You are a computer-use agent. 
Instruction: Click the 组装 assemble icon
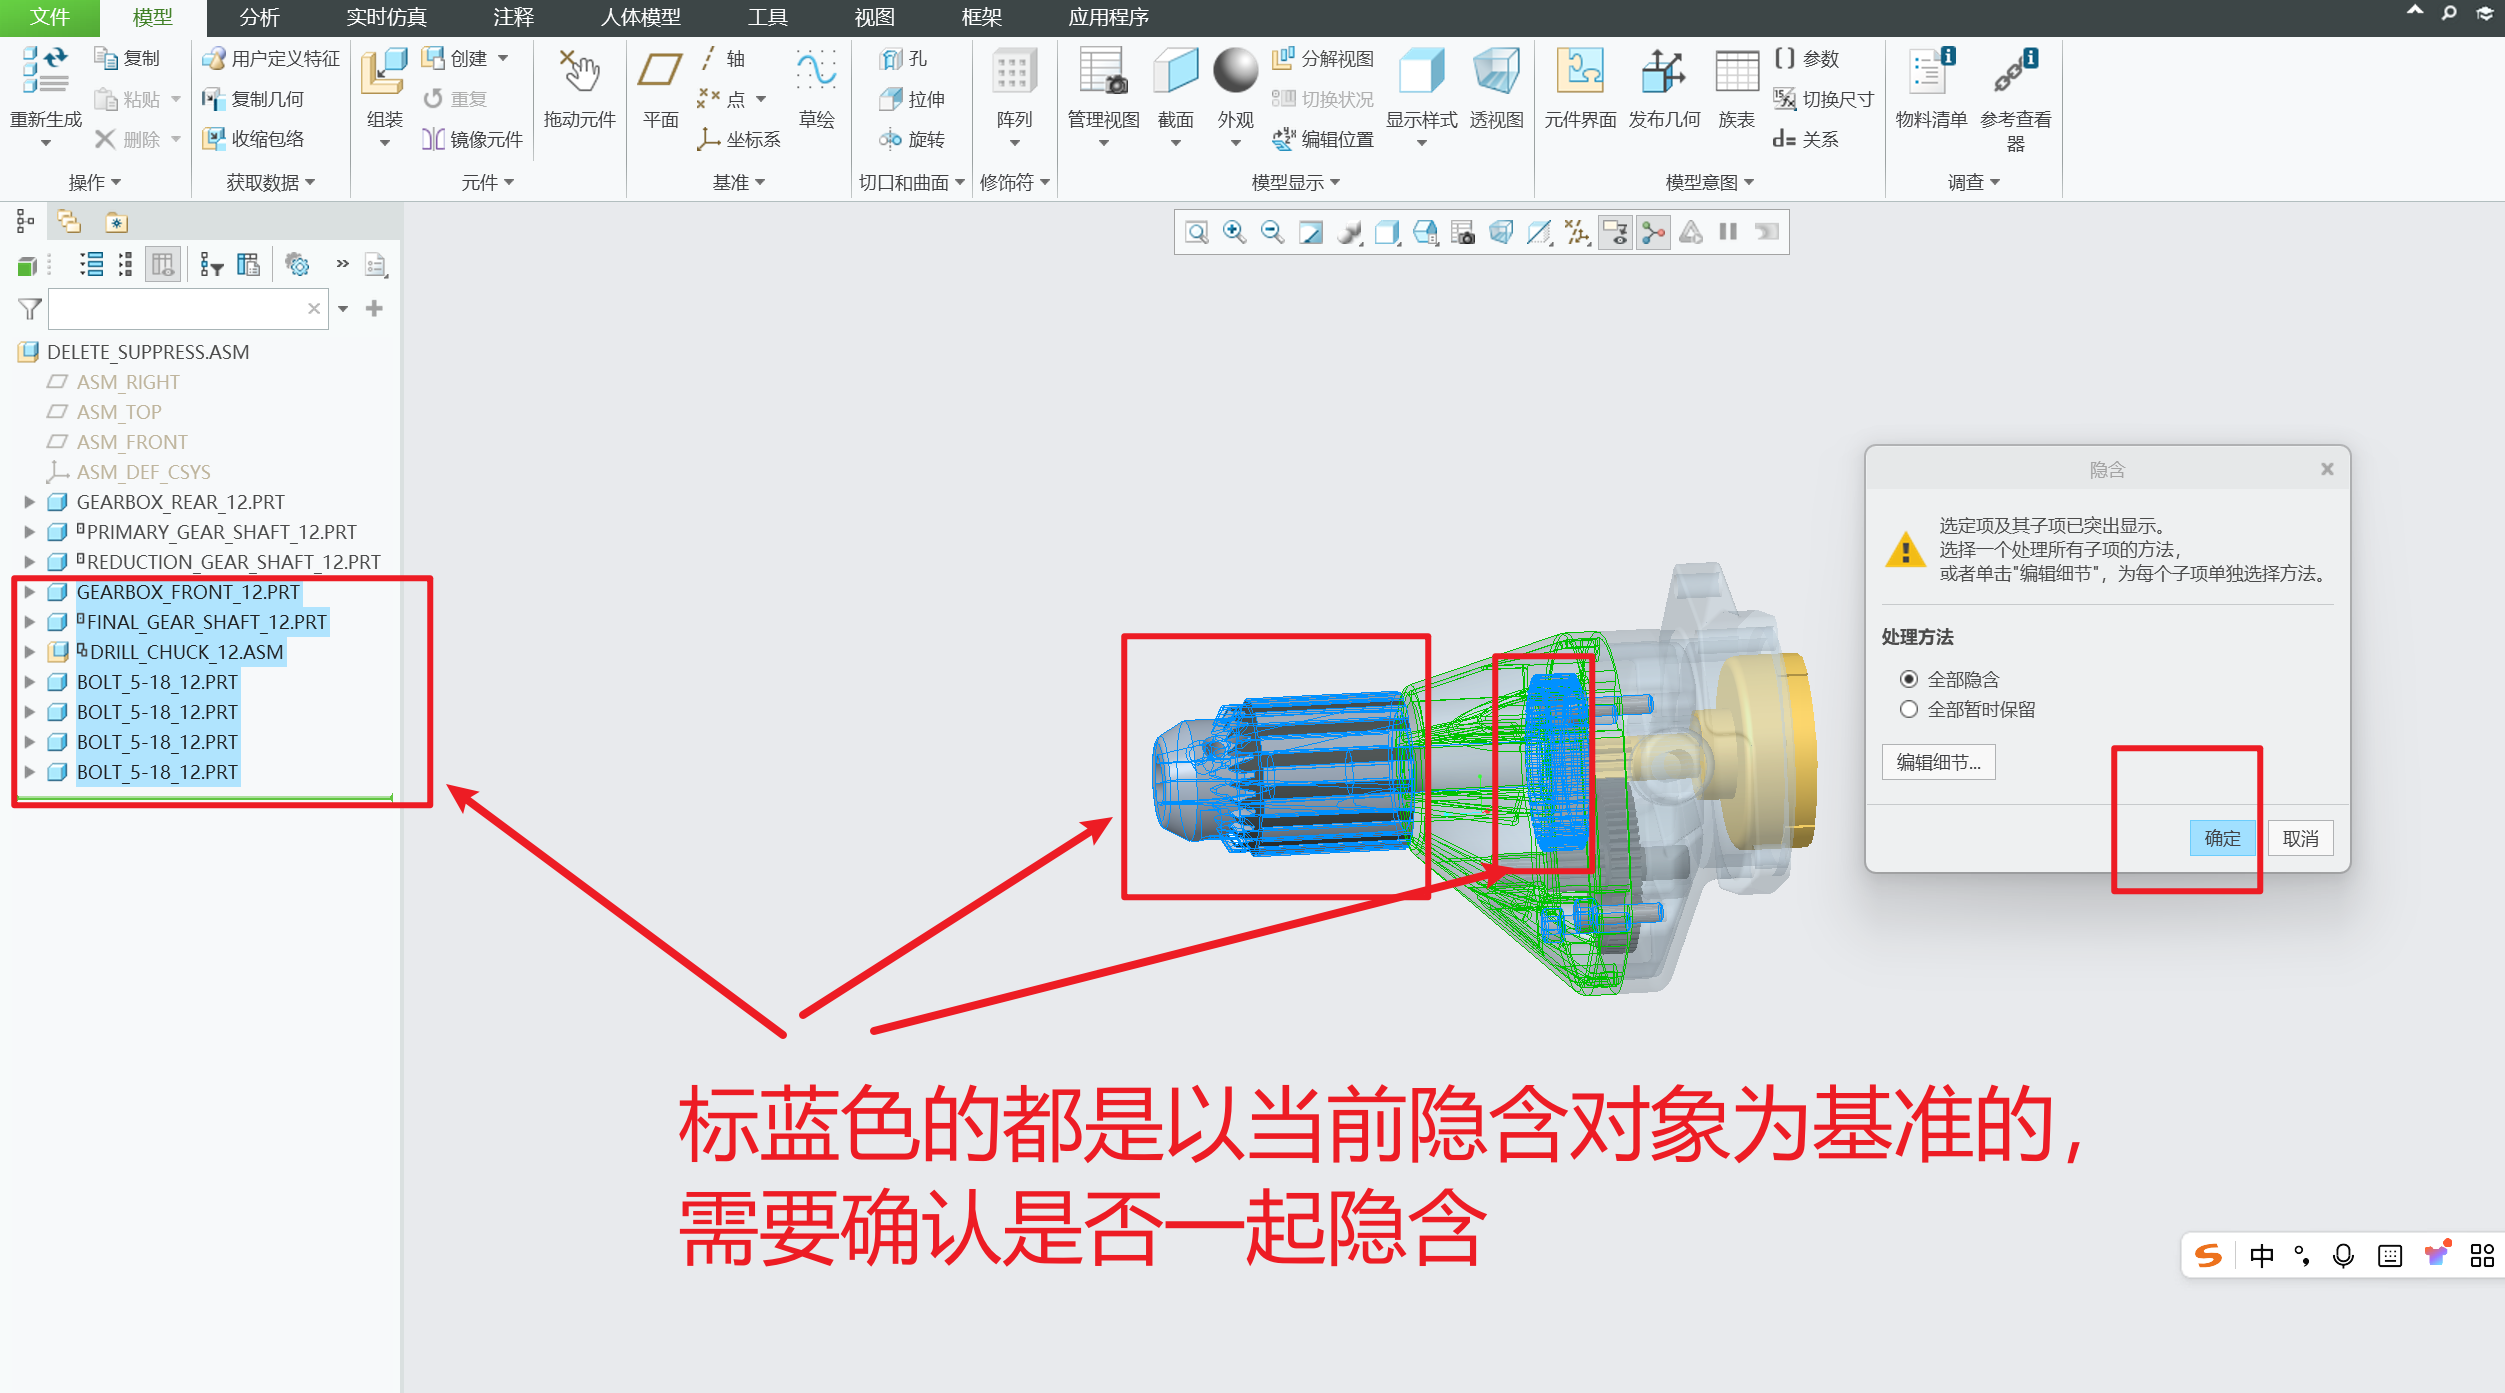coord(384,74)
